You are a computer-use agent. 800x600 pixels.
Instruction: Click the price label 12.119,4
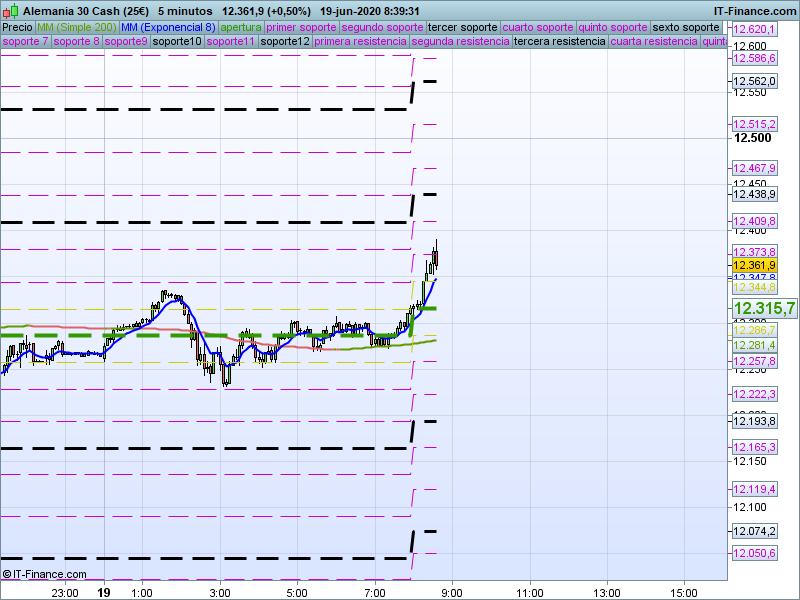coord(755,489)
